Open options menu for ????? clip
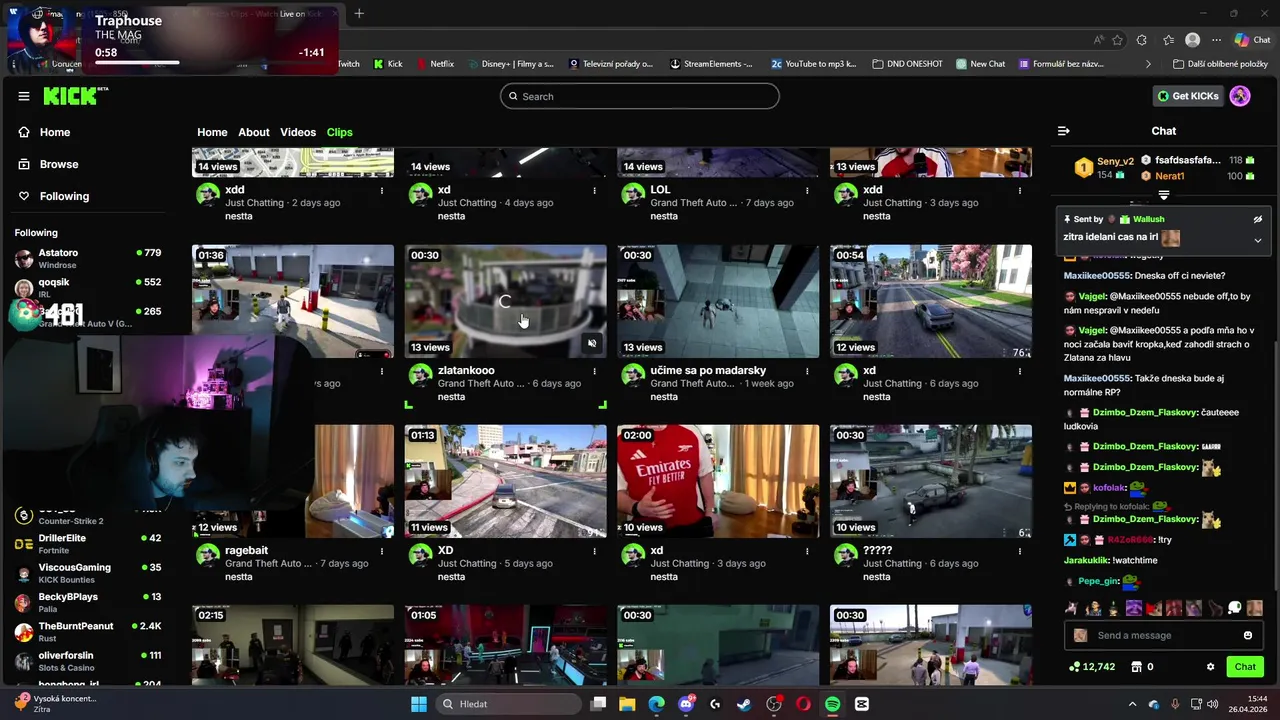Viewport: 1280px width, 720px height. (1020, 551)
